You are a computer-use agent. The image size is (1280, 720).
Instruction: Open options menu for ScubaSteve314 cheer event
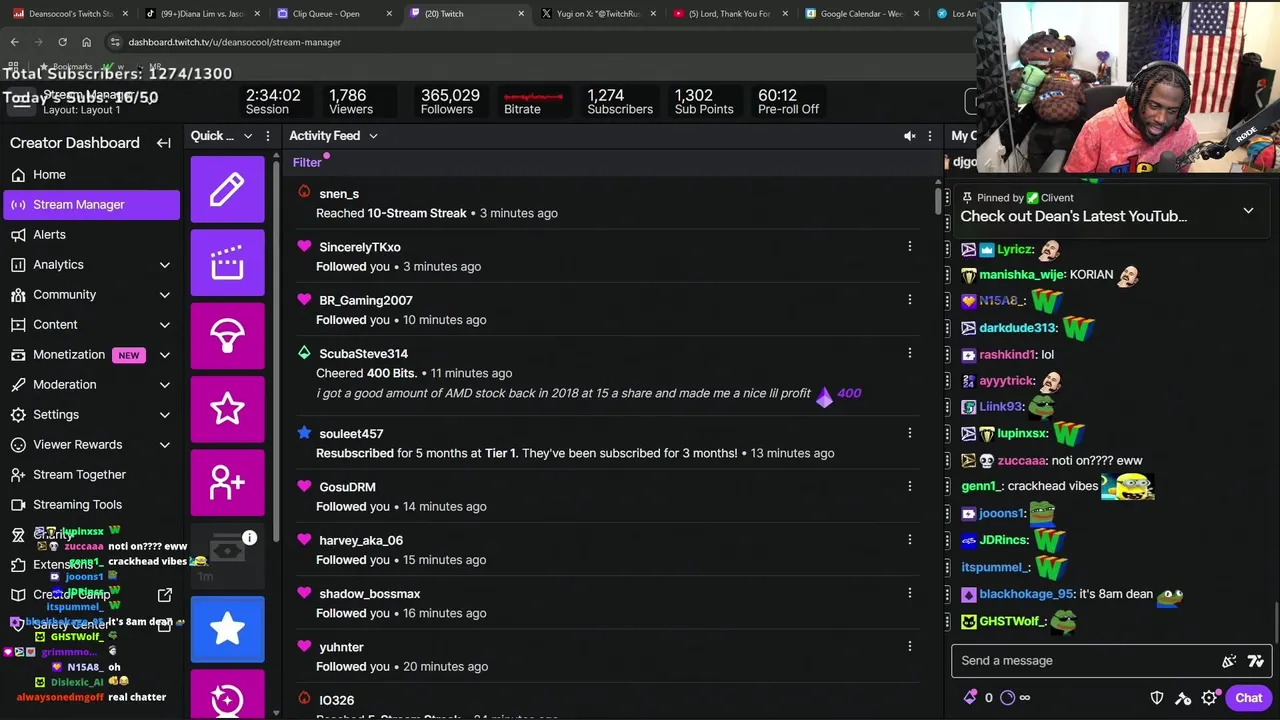[910, 353]
